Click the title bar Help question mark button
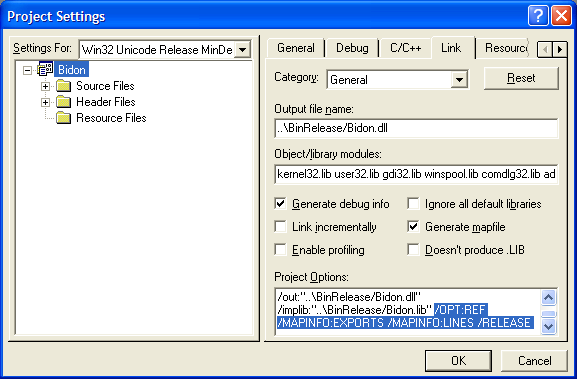 click(x=538, y=16)
